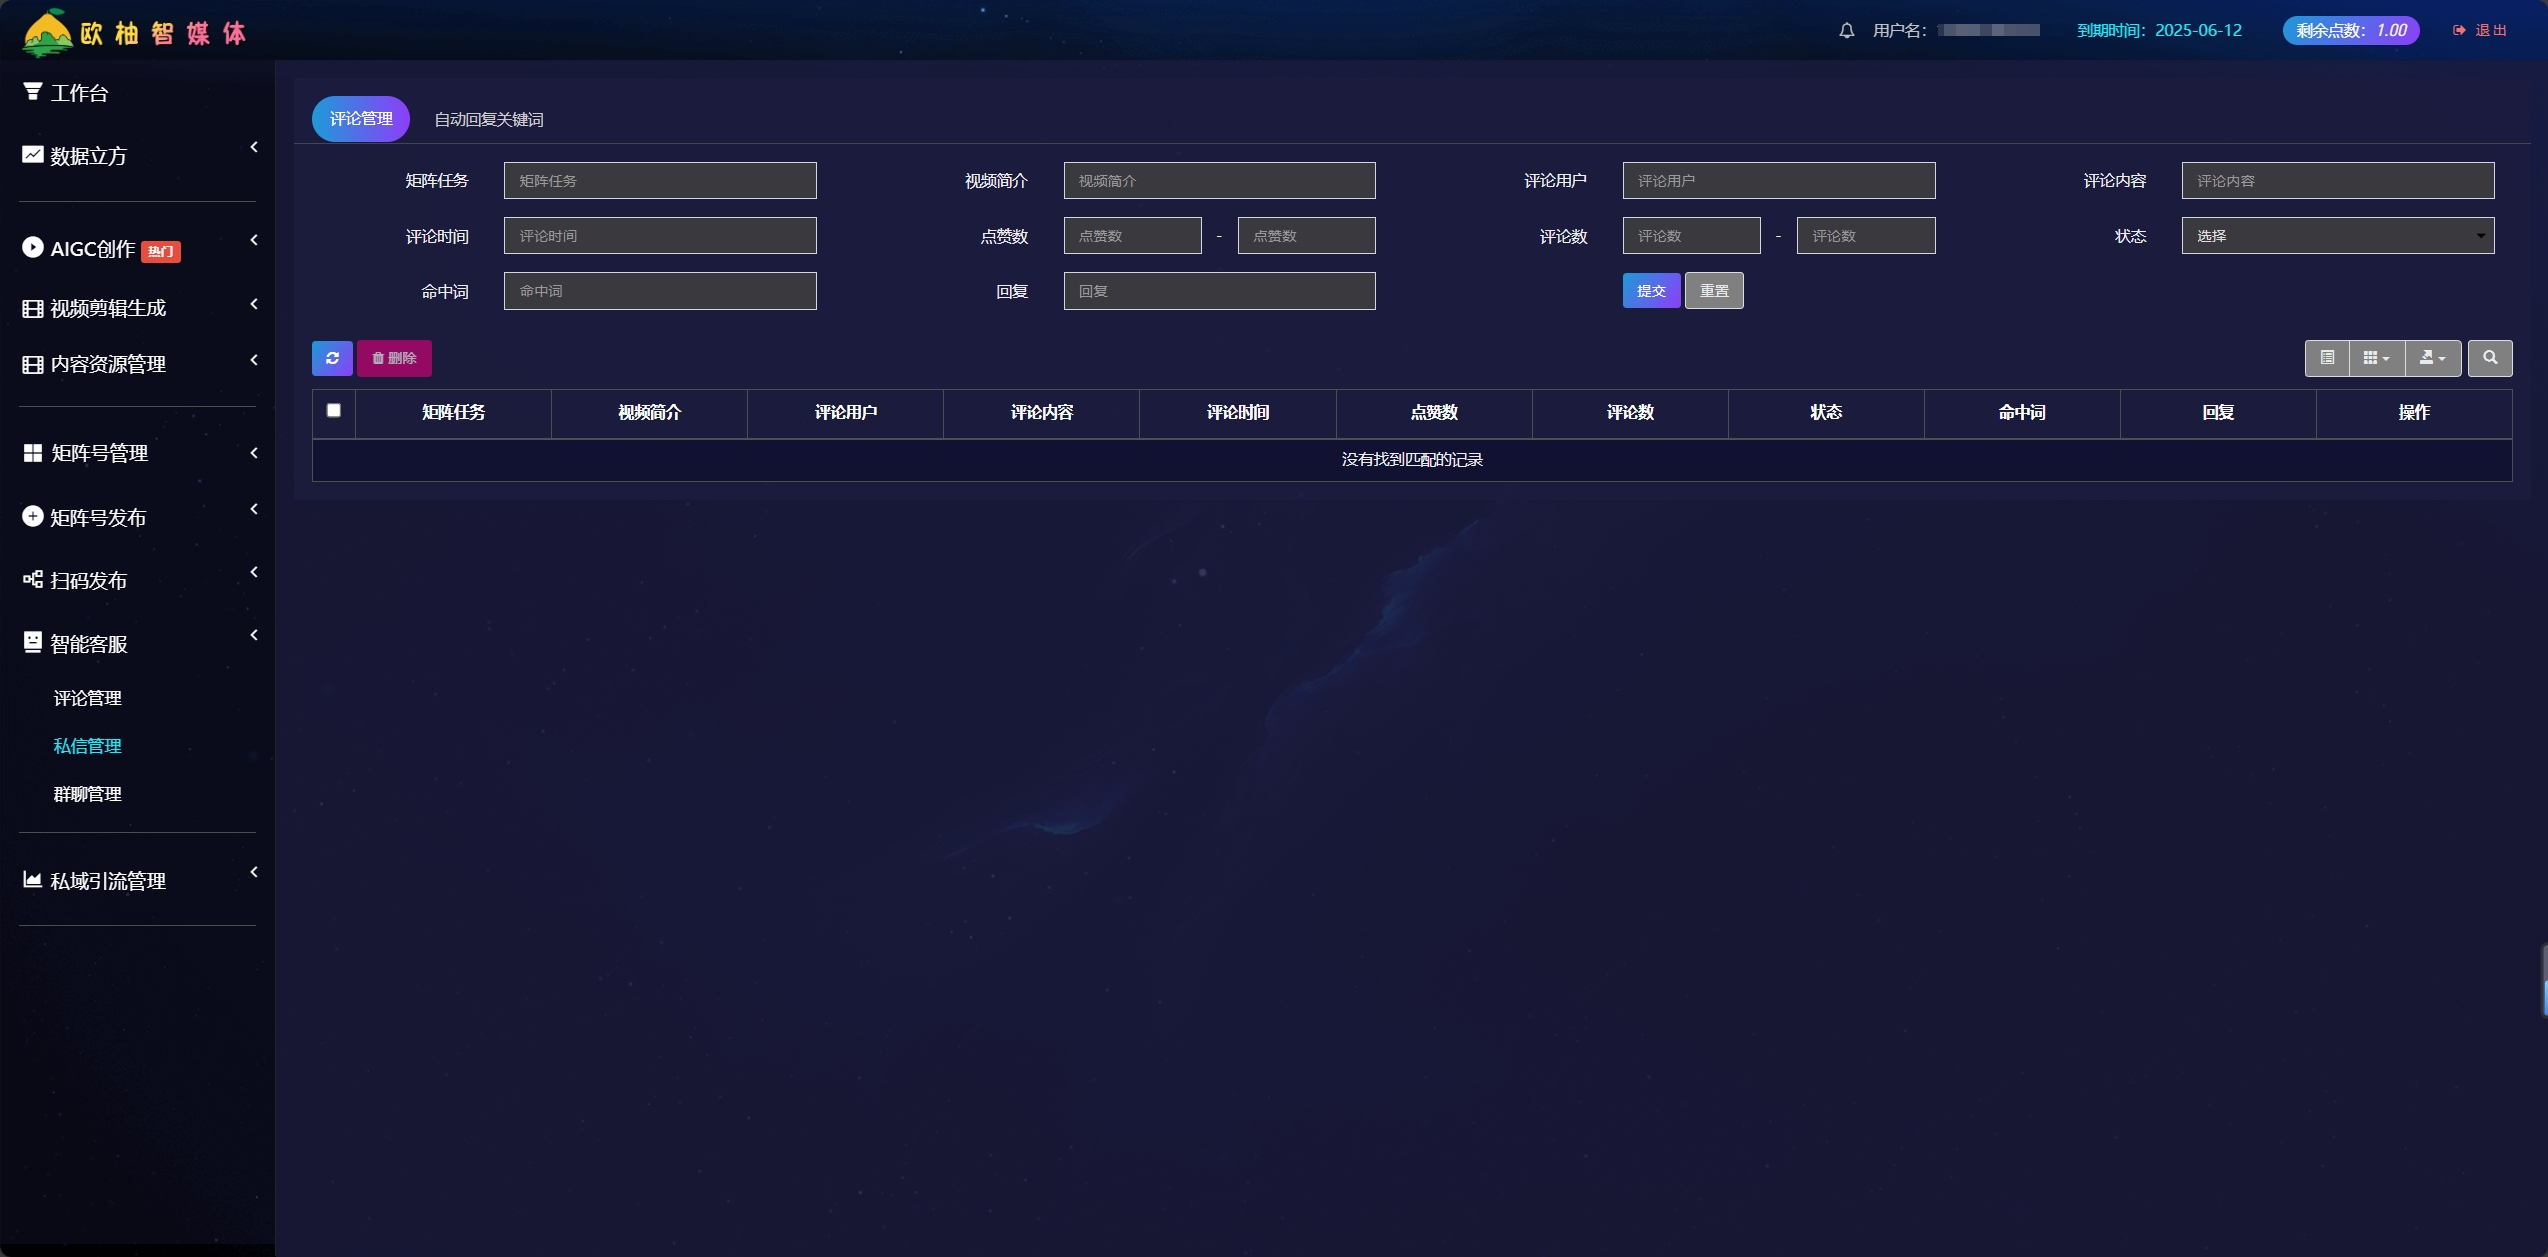2548x1257 pixels.
Task: Click the 内容资源管理 film icon
Action: [33, 364]
